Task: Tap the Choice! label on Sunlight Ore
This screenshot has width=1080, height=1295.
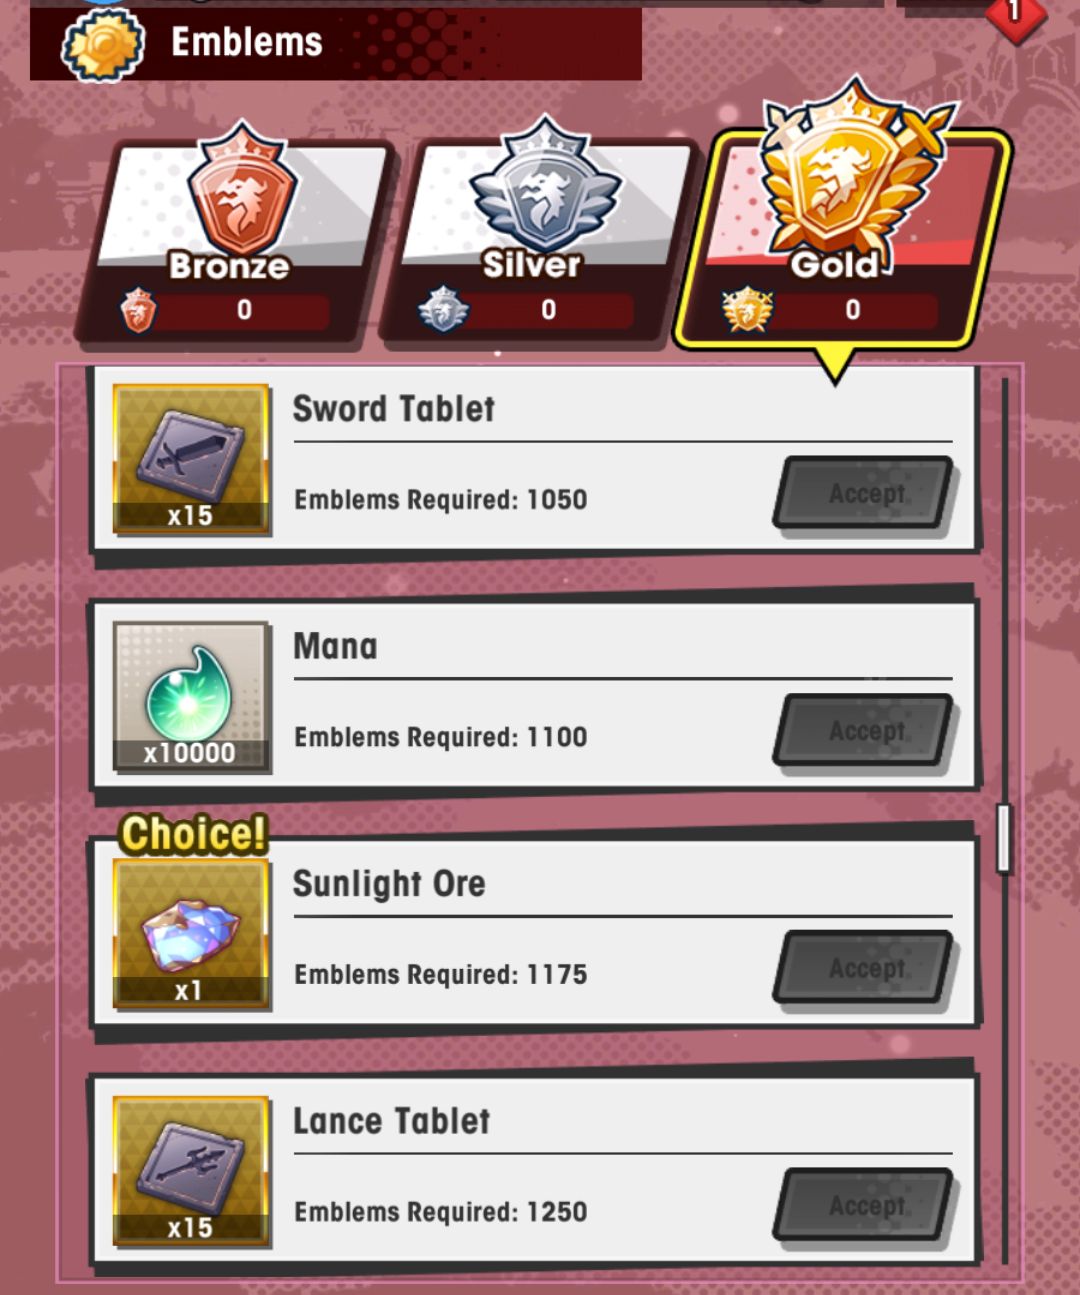Action: click(x=194, y=833)
